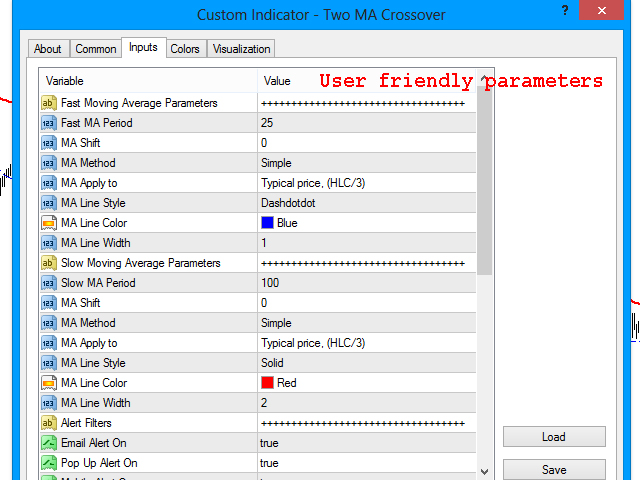Click the 123 icon of MA Apply to in Slow MA section
This screenshot has width=640, height=480.
pos(49,343)
